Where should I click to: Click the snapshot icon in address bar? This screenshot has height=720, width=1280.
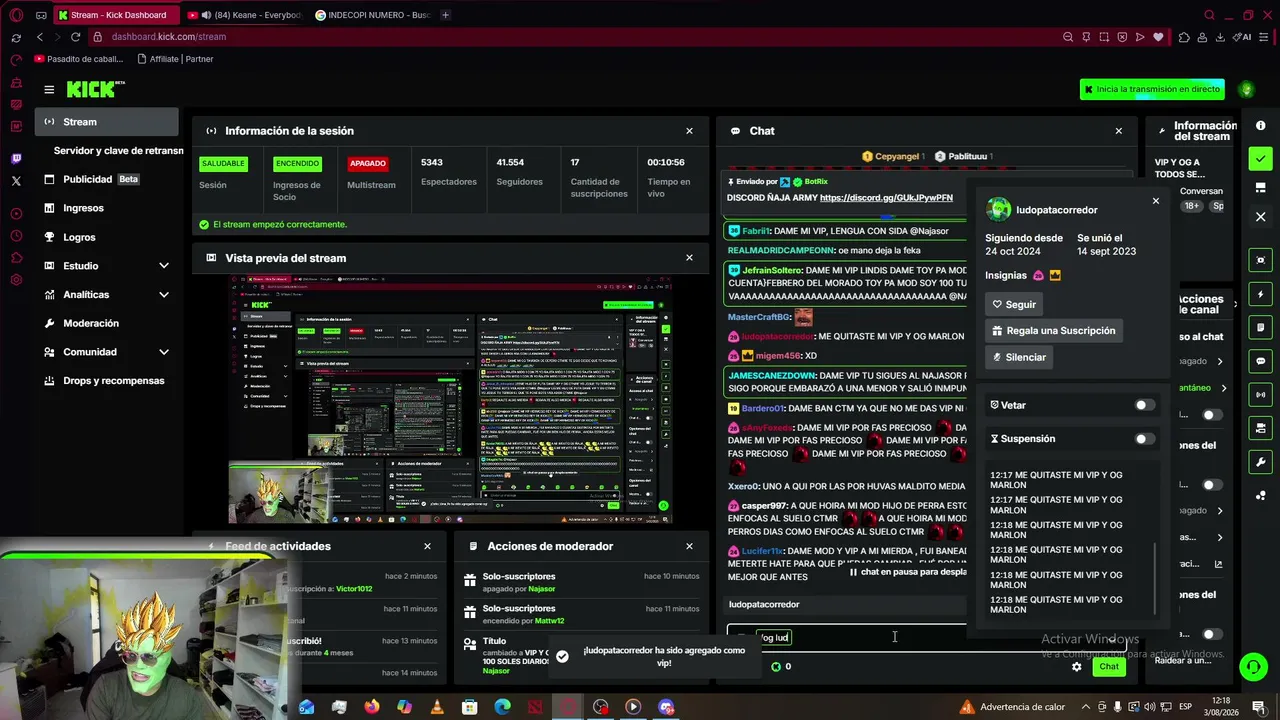pyautogui.click(x=1104, y=37)
